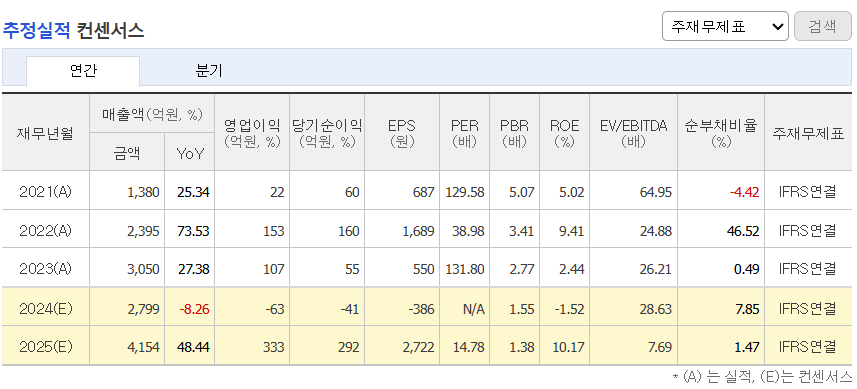
Task: Click YoY value 48.44
Action: tap(193, 347)
